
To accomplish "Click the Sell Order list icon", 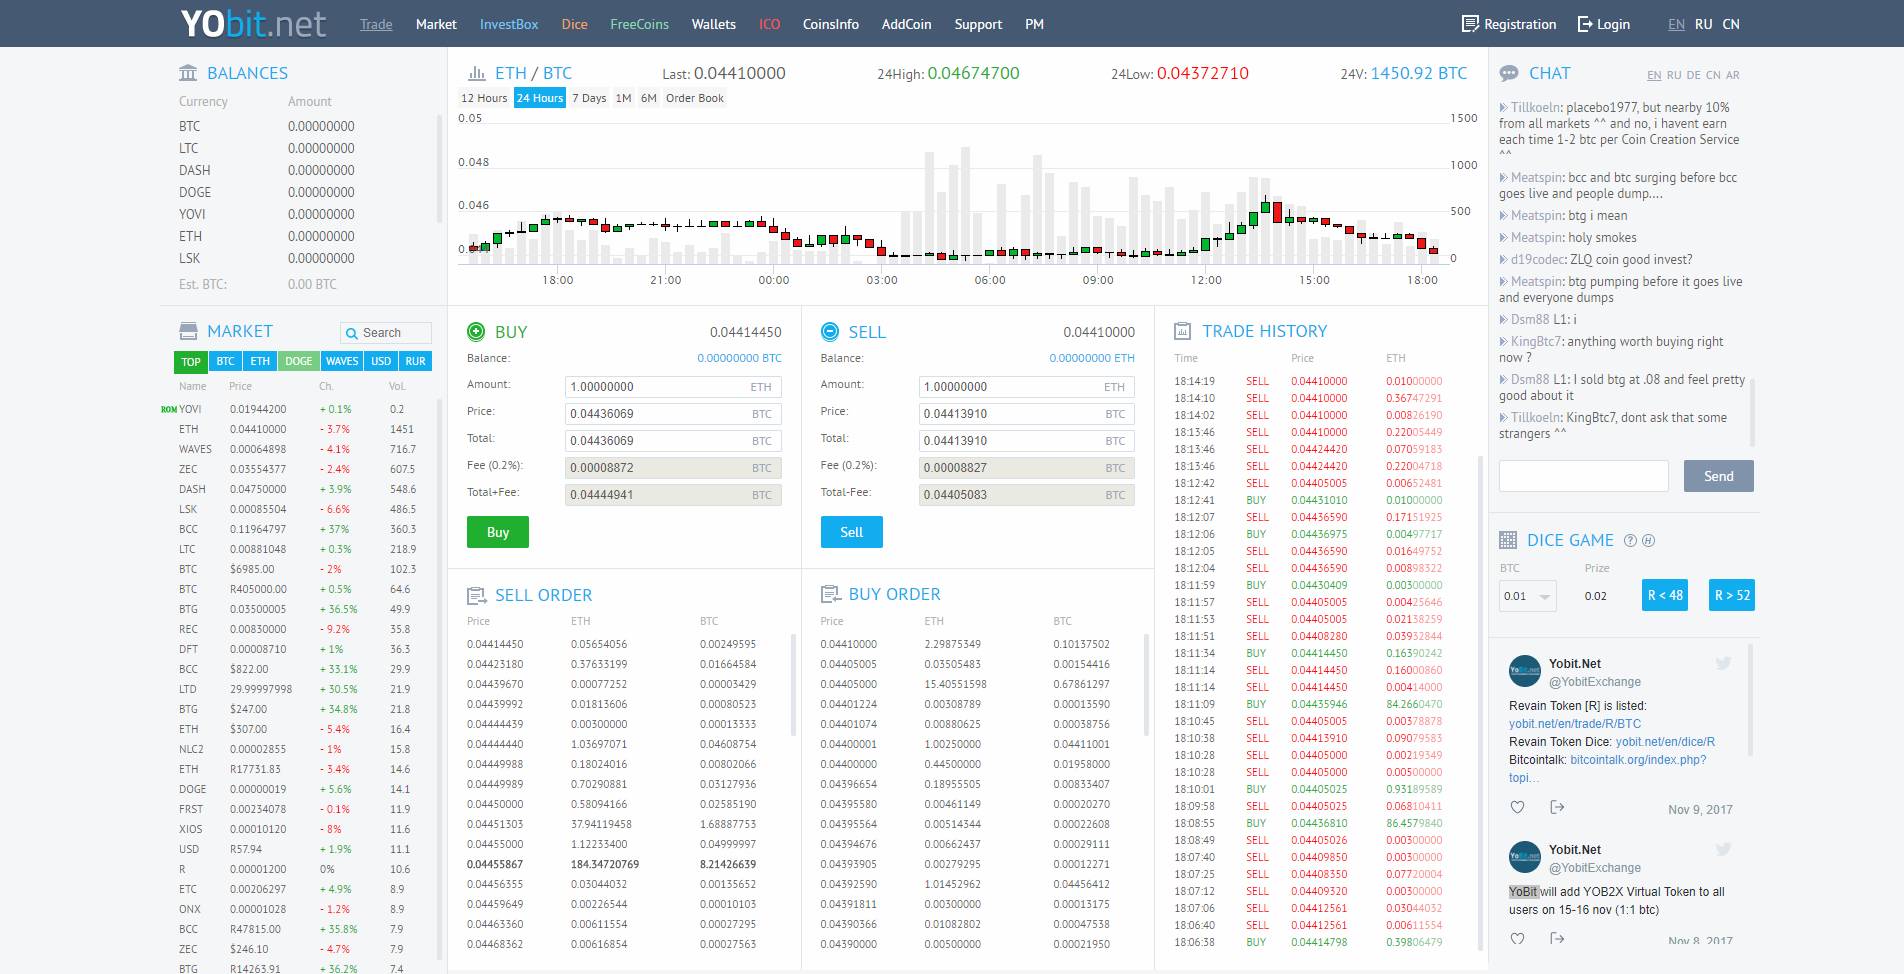I will click(x=476, y=595).
